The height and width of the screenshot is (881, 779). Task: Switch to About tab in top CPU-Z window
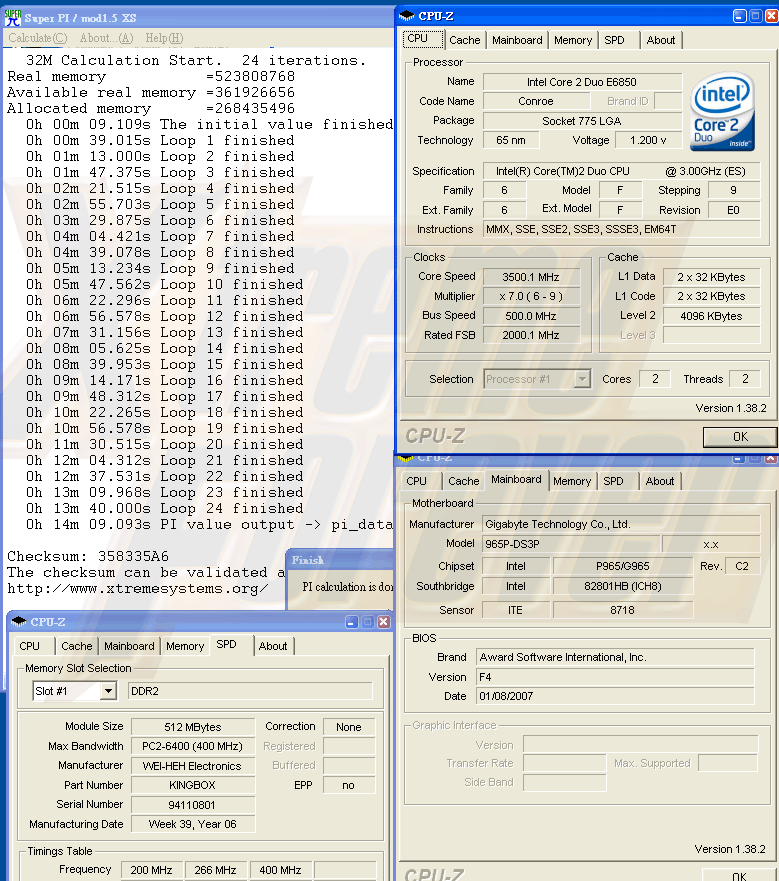click(x=660, y=40)
